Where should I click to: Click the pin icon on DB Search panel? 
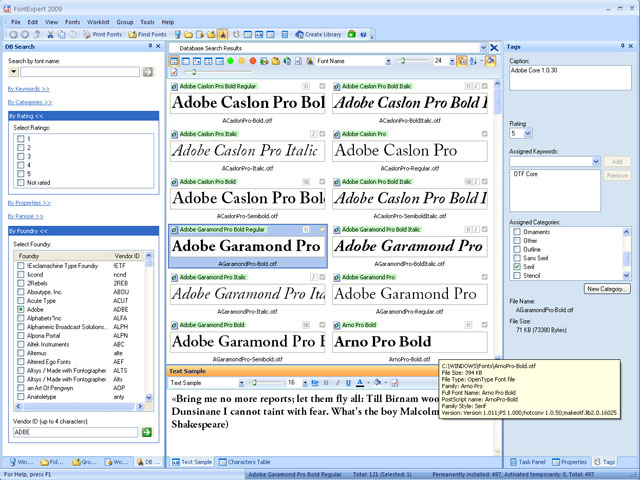150,47
